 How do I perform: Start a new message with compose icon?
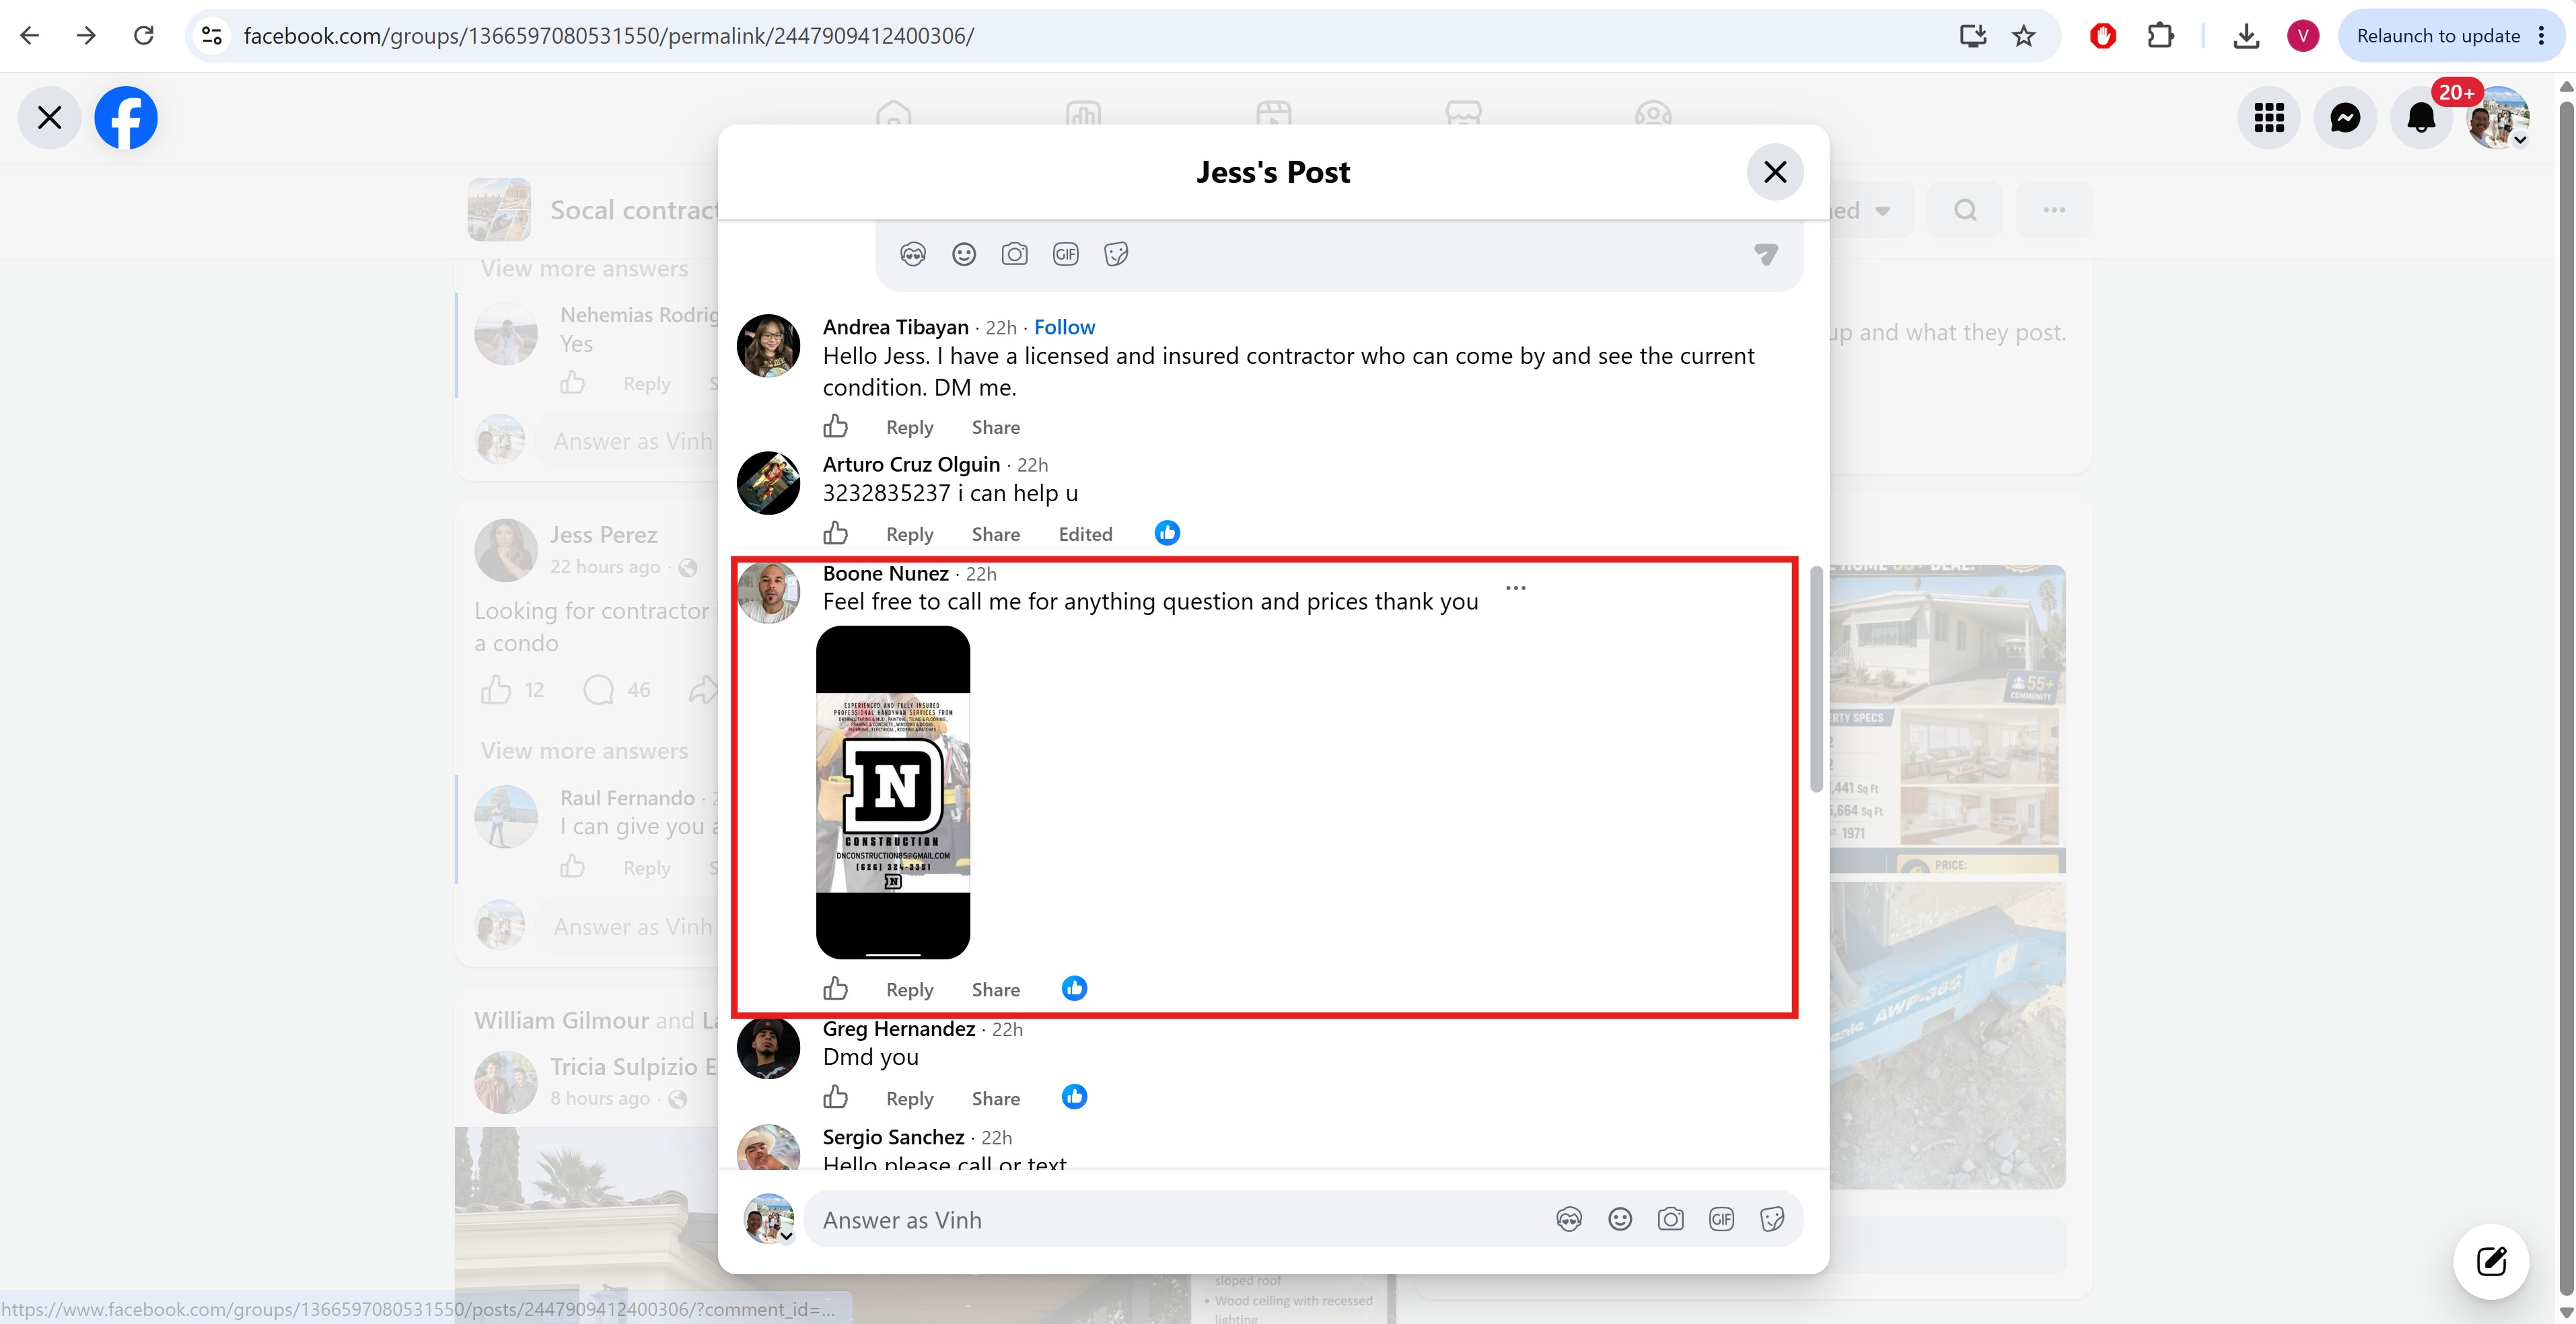[2491, 1261]
